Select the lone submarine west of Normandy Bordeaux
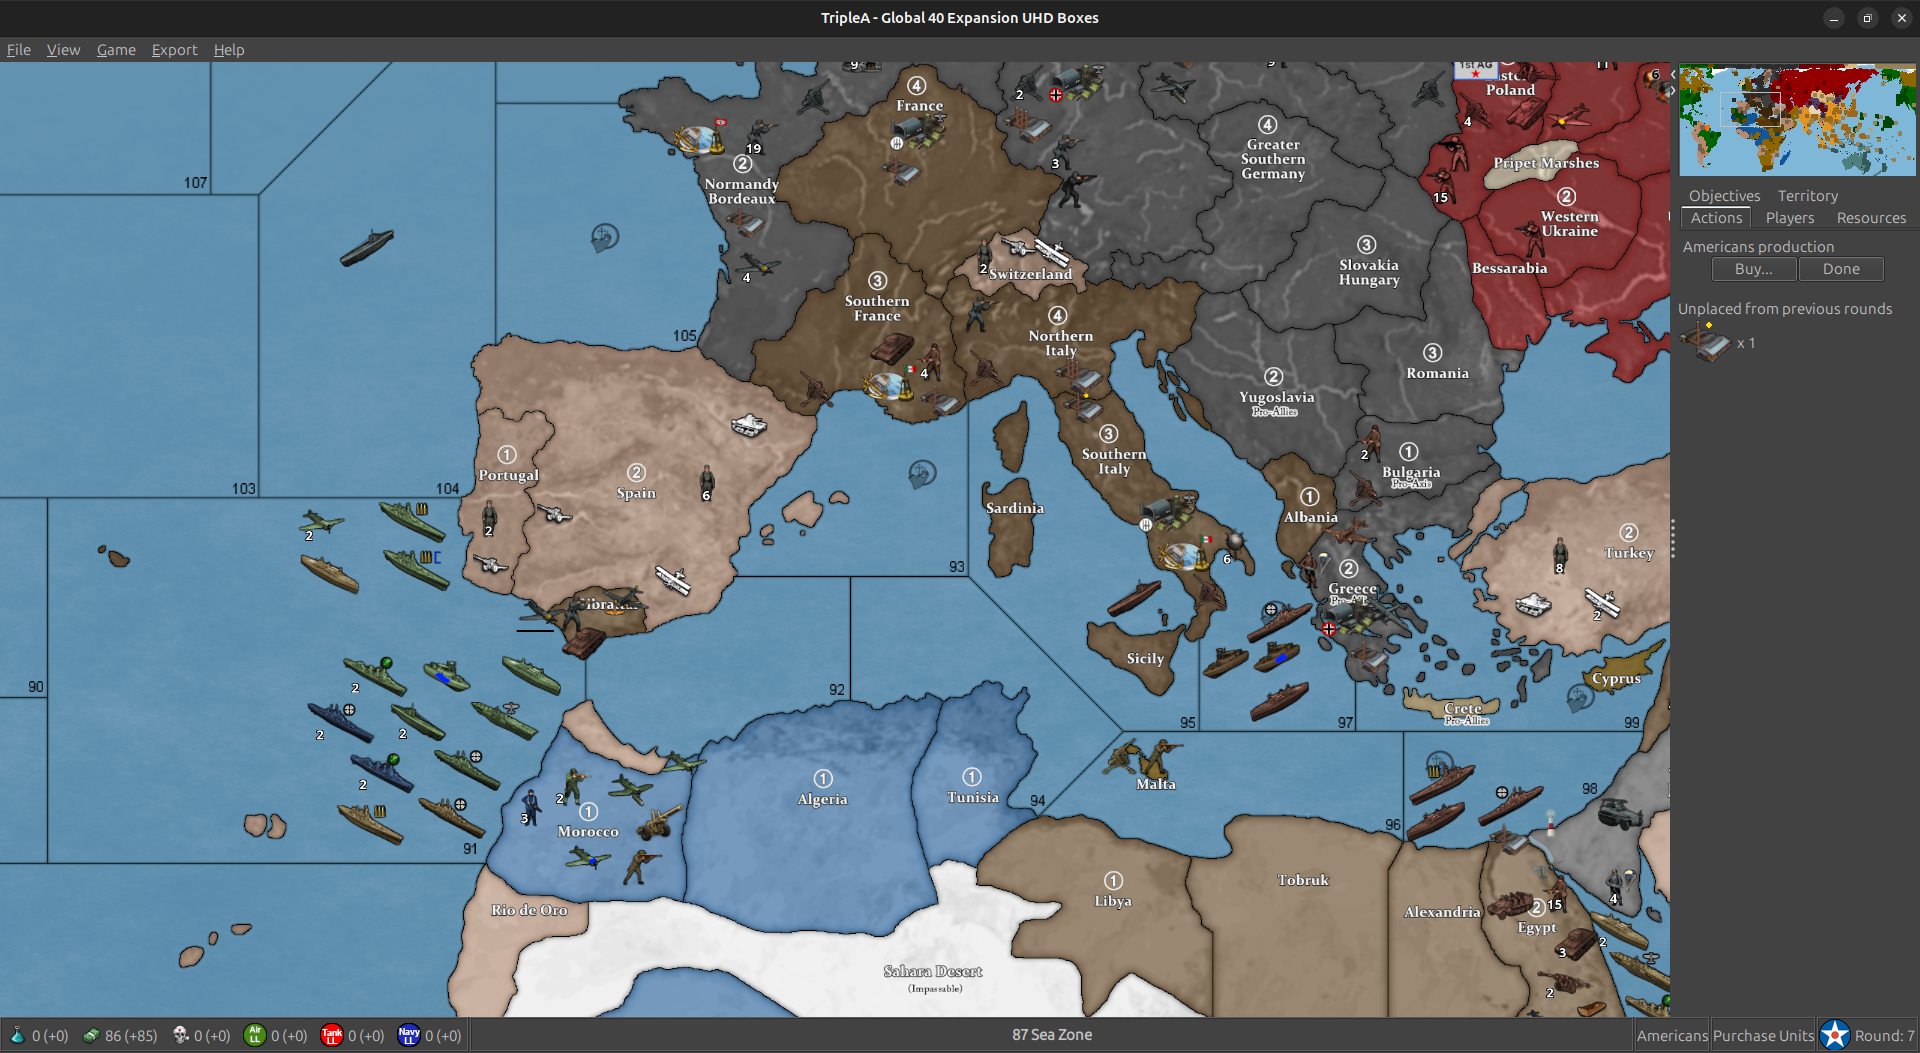 tap(367, 246)
